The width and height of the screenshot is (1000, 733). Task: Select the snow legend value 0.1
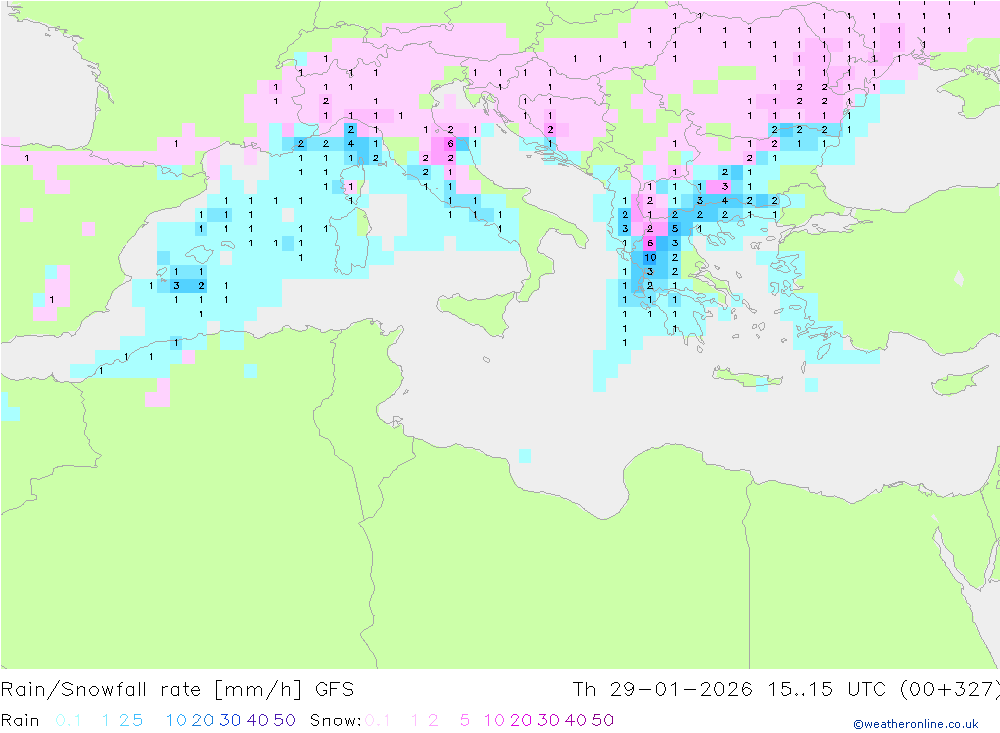pyautogui.click(x=378, y=720)
